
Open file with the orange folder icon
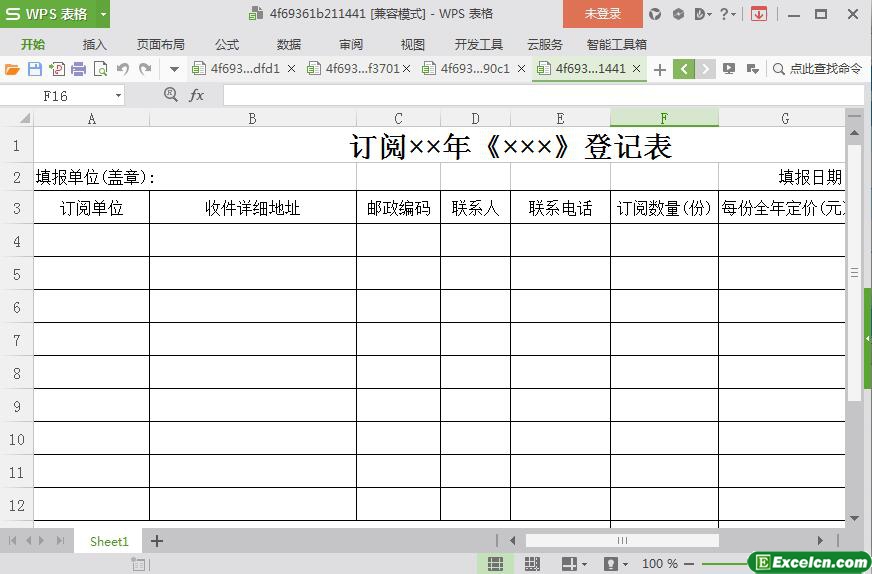click(12, 69)
